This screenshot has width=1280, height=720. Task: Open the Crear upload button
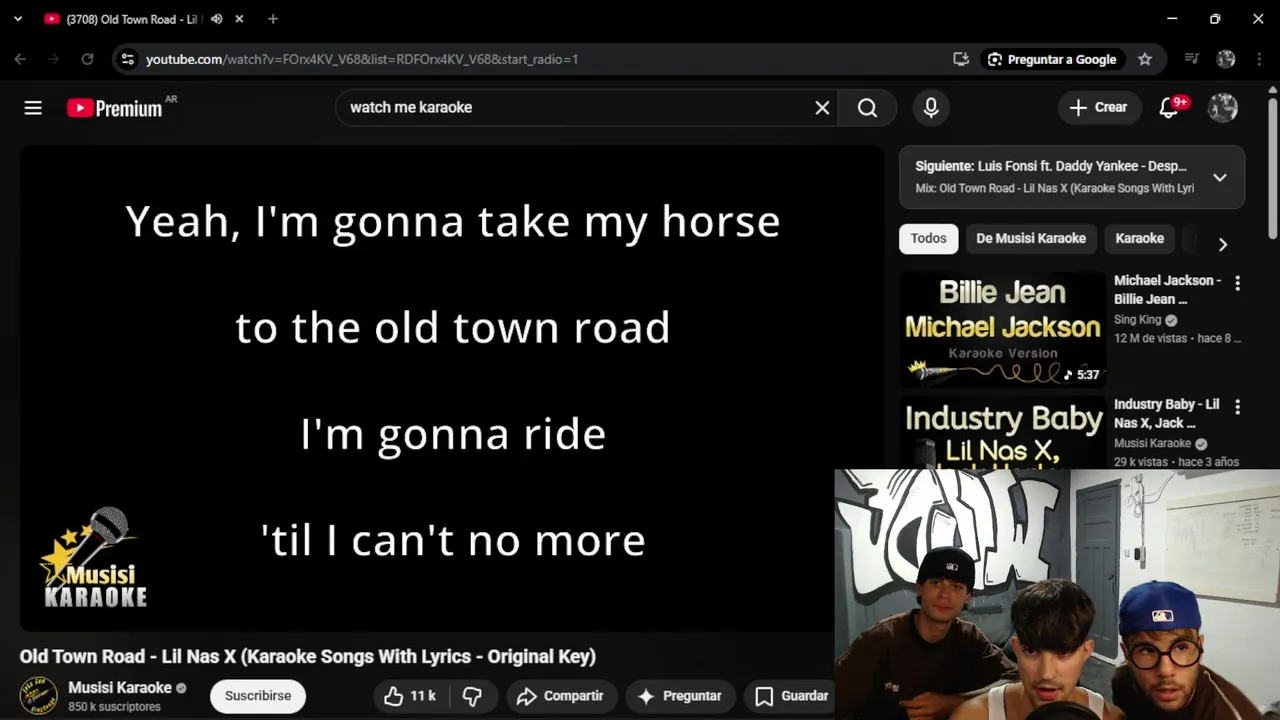(1098, 108)
